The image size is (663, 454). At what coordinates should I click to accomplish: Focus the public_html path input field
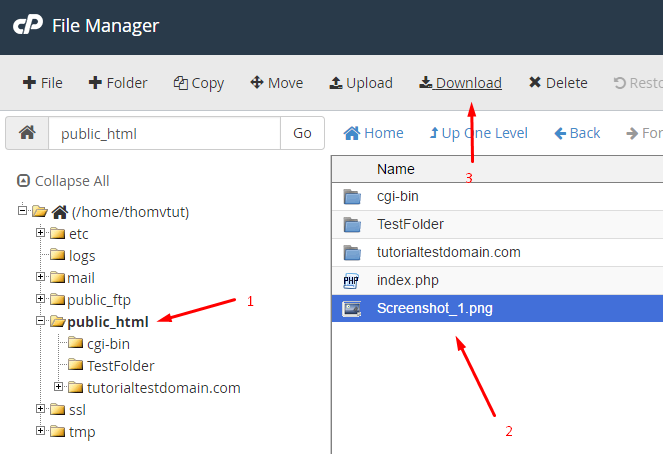(x=164, y=133)
